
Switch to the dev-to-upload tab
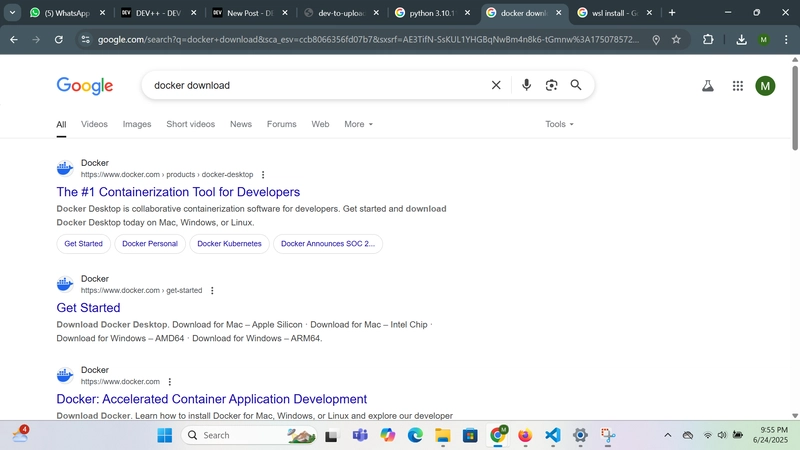pos(341,13)
